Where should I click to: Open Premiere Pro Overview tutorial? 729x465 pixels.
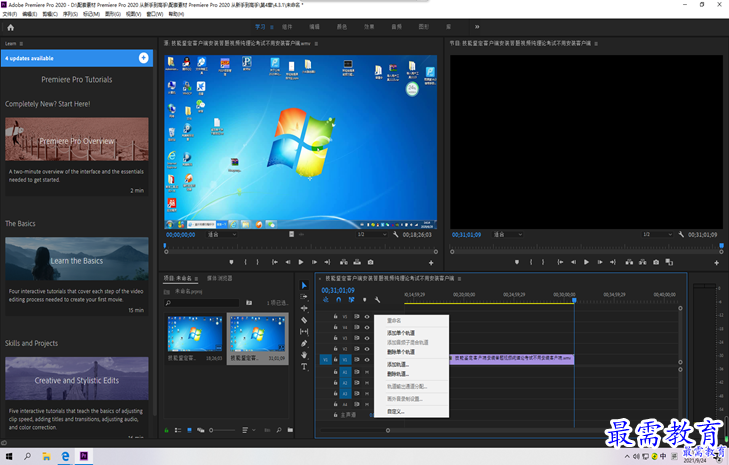point(77,139)
